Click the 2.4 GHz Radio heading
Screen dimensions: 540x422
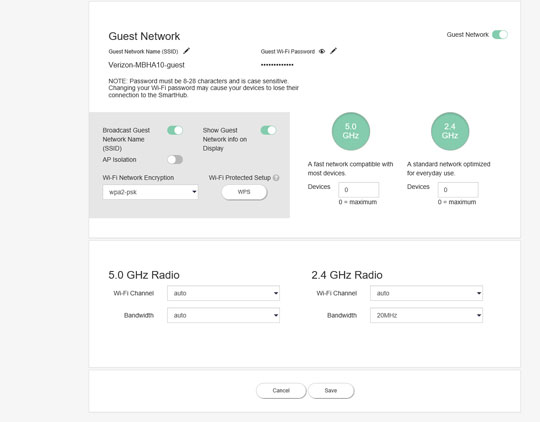click(x=347, y=275)
